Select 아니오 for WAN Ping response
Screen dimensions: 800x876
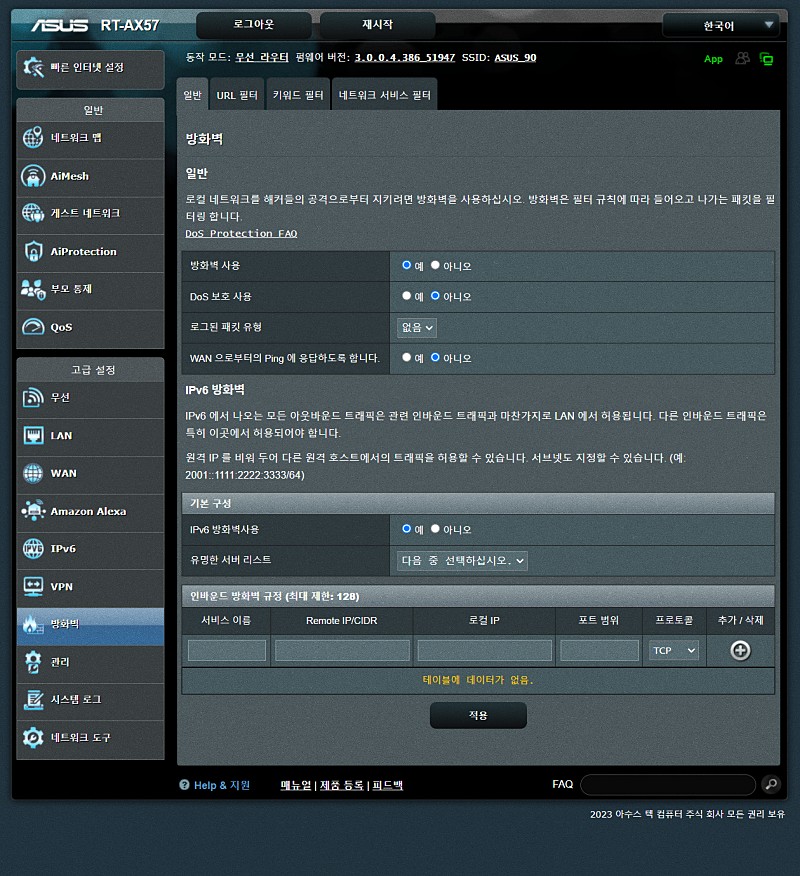435,357
